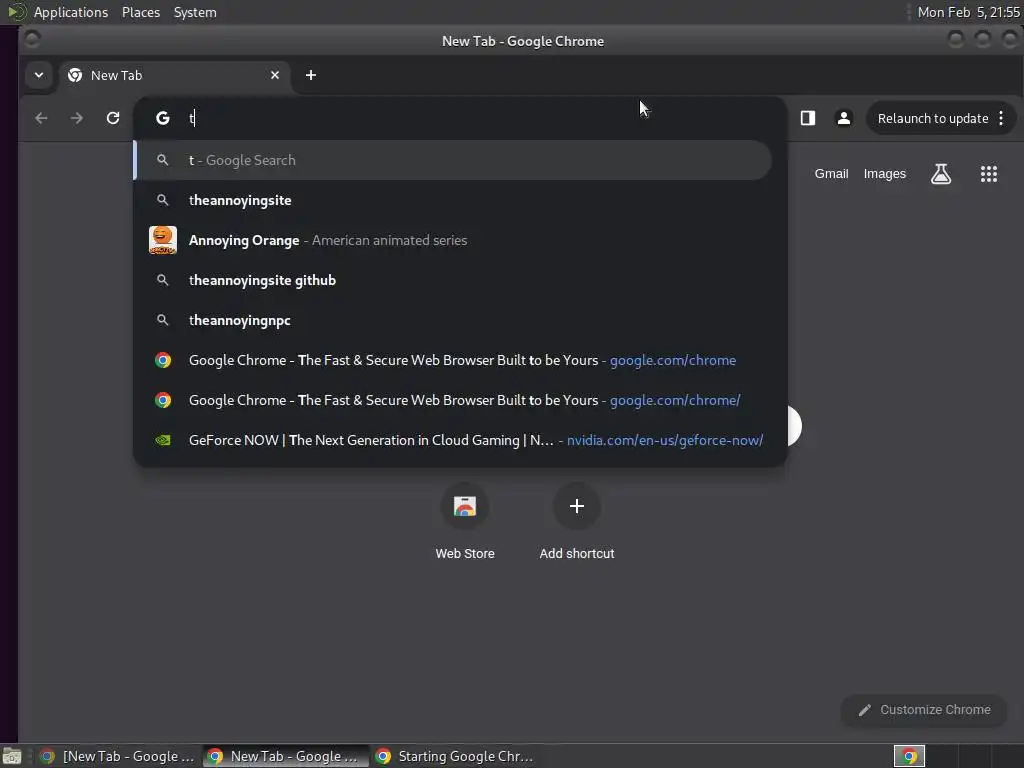This screenshot has height=768, width=1024.
Task: Click the Nvidia favicon in GeForce suggestion
Action: [163, 440]
